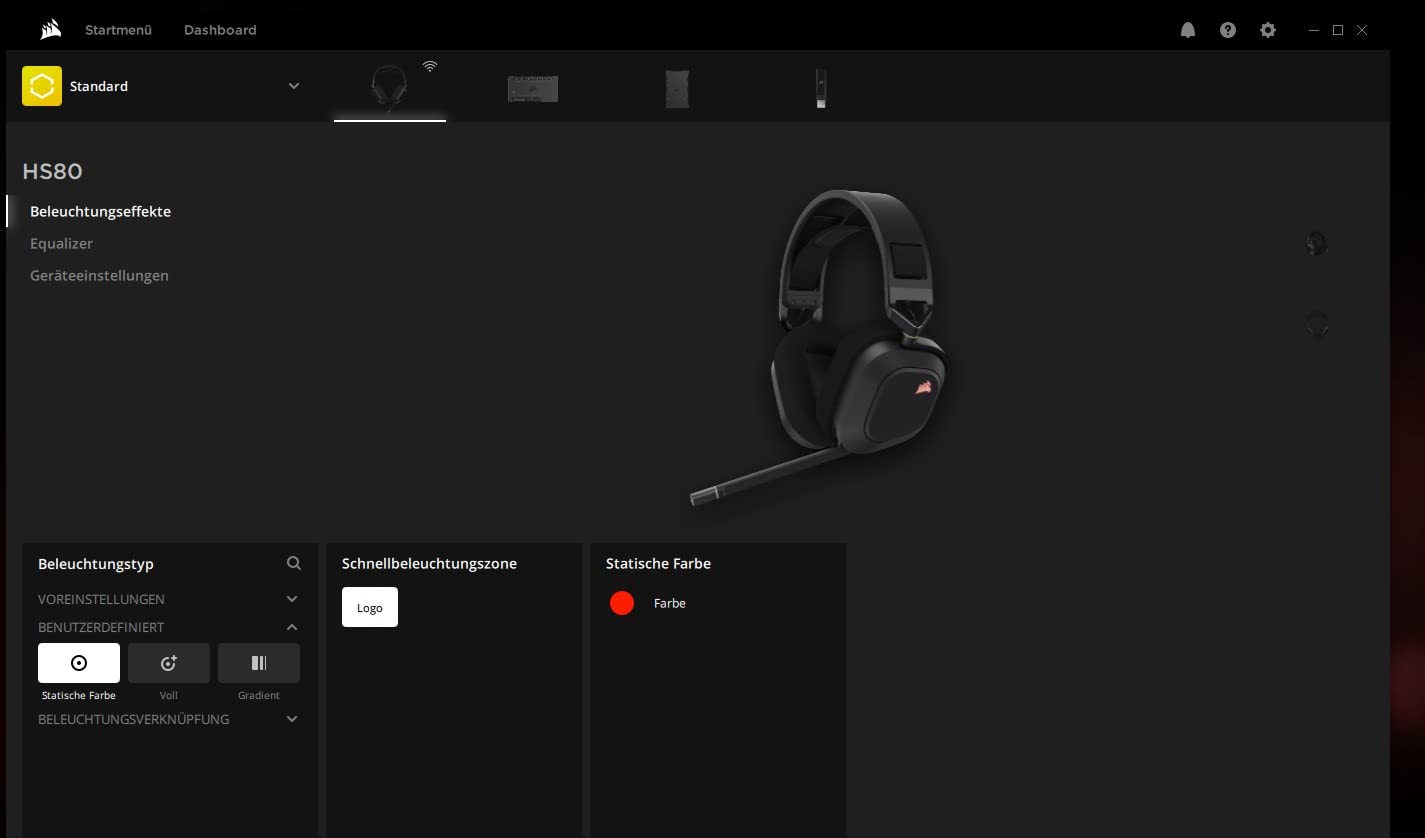
Task: Close the iCUE window
Action: pos(1362,30)
